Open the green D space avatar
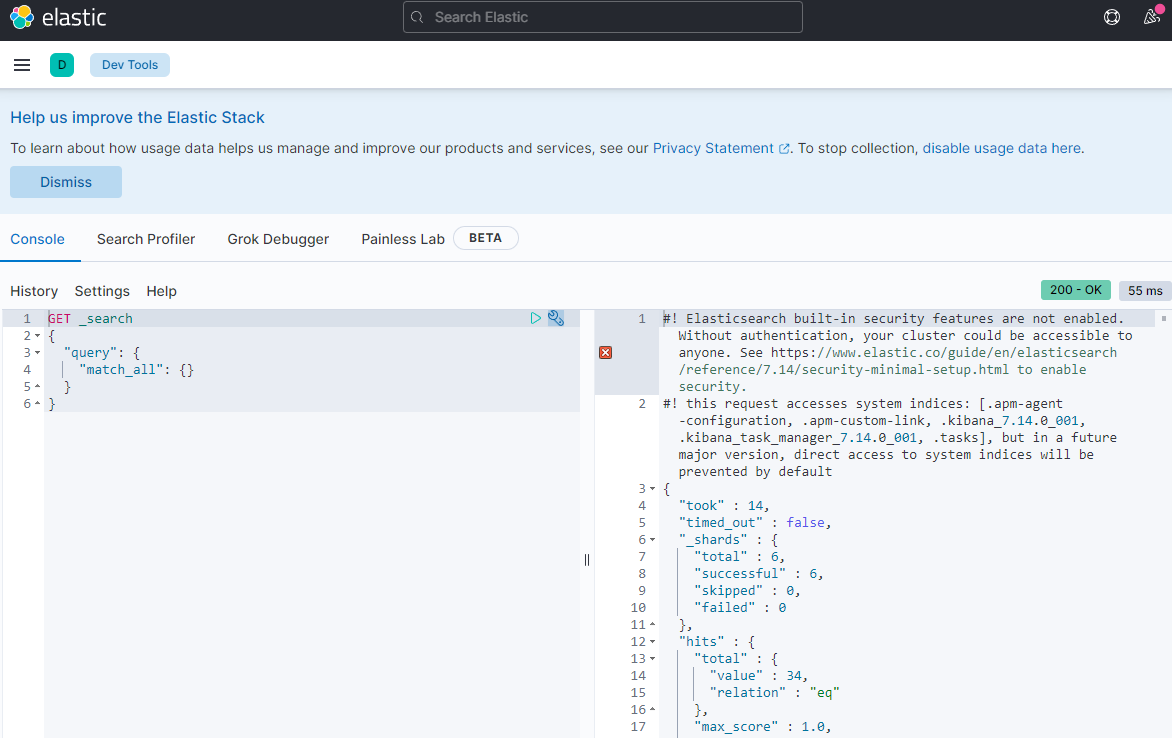Viewport: 1172px width, 738px height. [62, 65]
